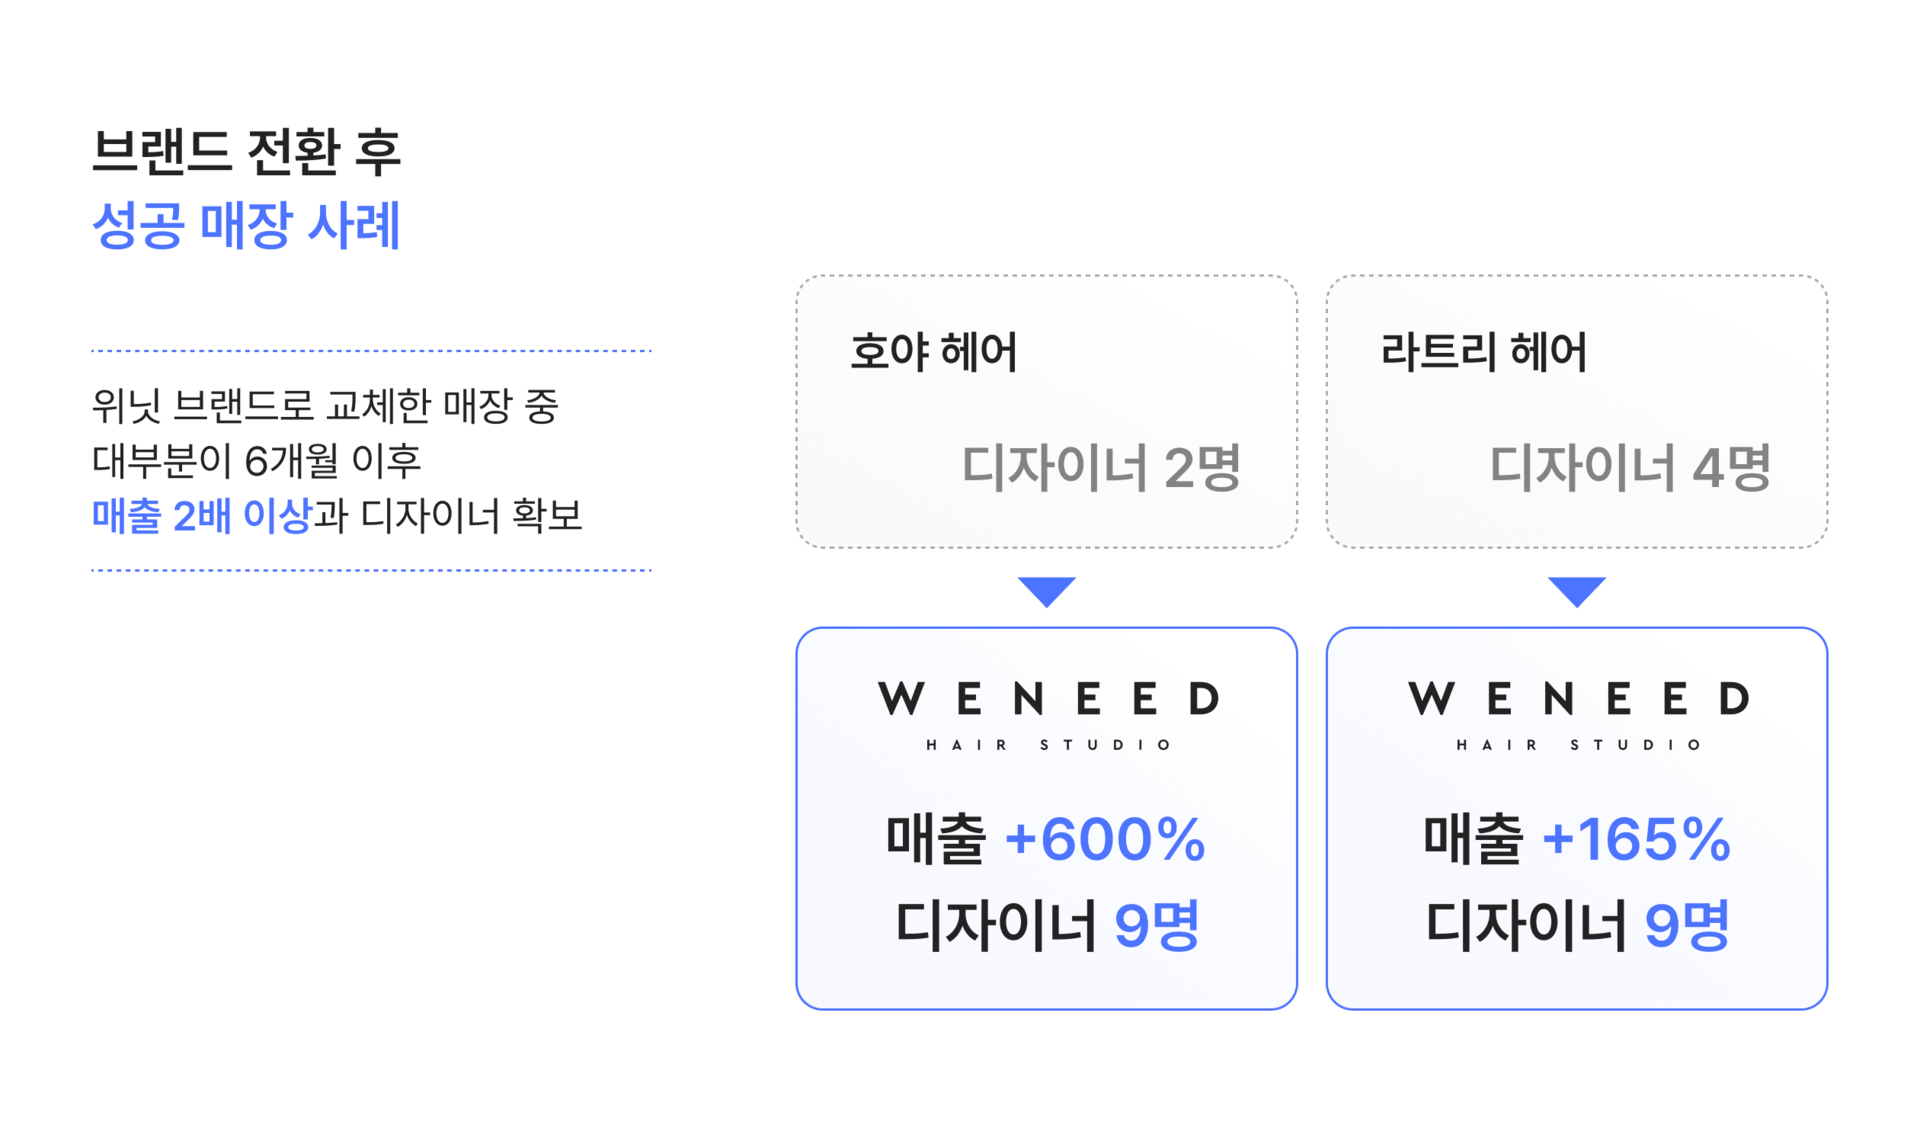The image size is (1920, 1125).
Task: Select the 호야 헤어 store name
Action: [933, 353]
